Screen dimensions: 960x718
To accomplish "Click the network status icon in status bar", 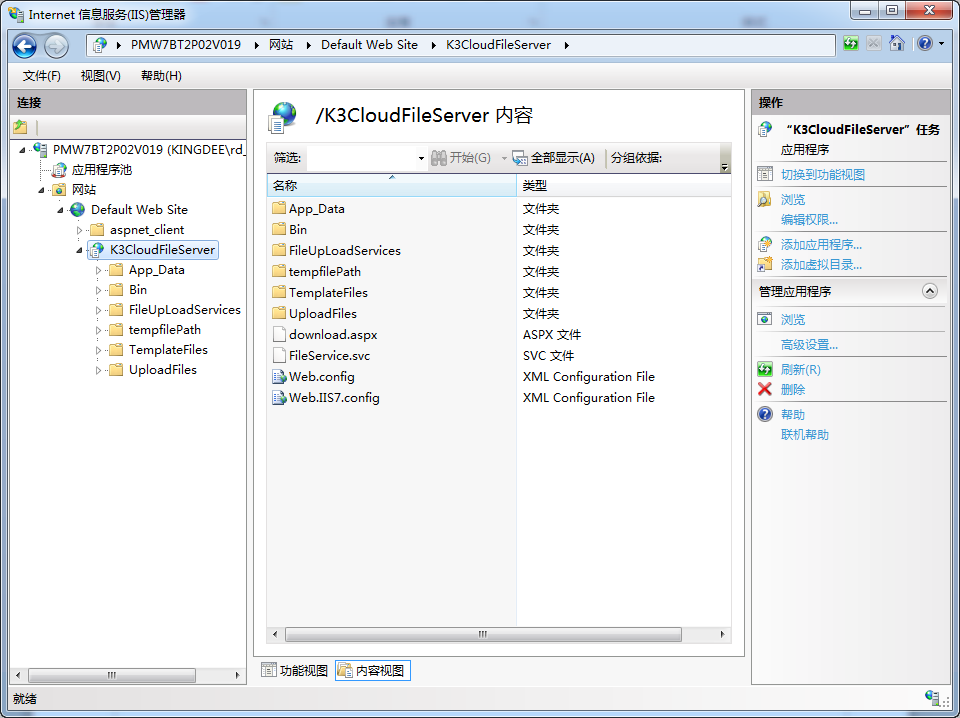I will pyautogui.click(x=932, y=698).
